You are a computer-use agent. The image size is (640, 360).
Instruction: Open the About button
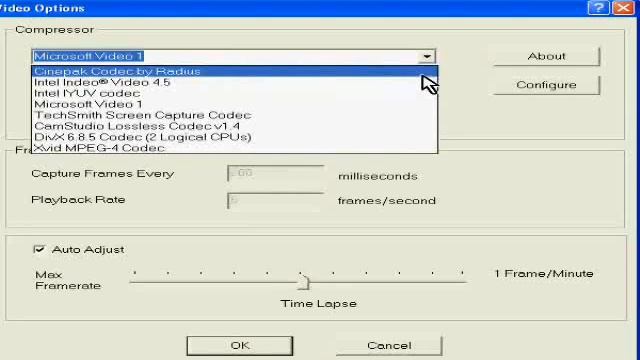pos(547,56)
